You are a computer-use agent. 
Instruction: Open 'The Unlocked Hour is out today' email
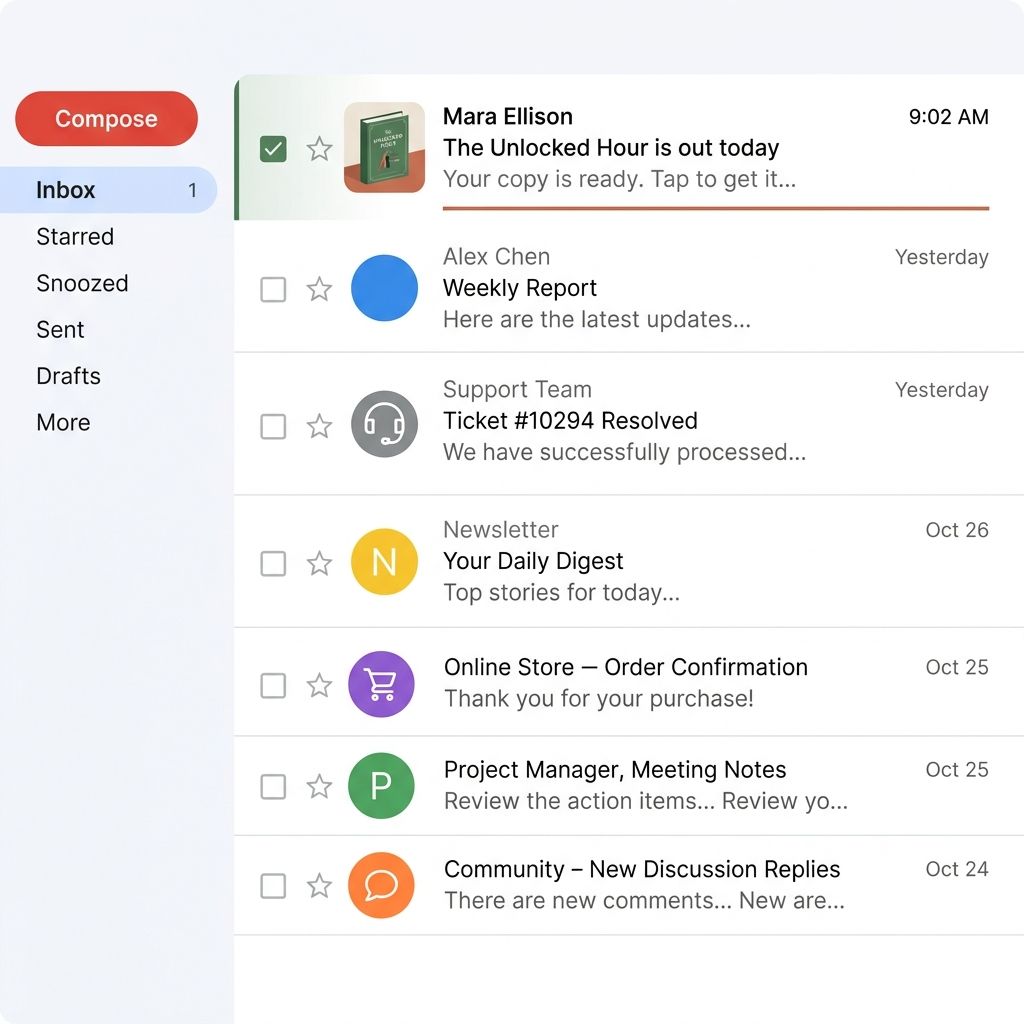click(x=611, y=148)
